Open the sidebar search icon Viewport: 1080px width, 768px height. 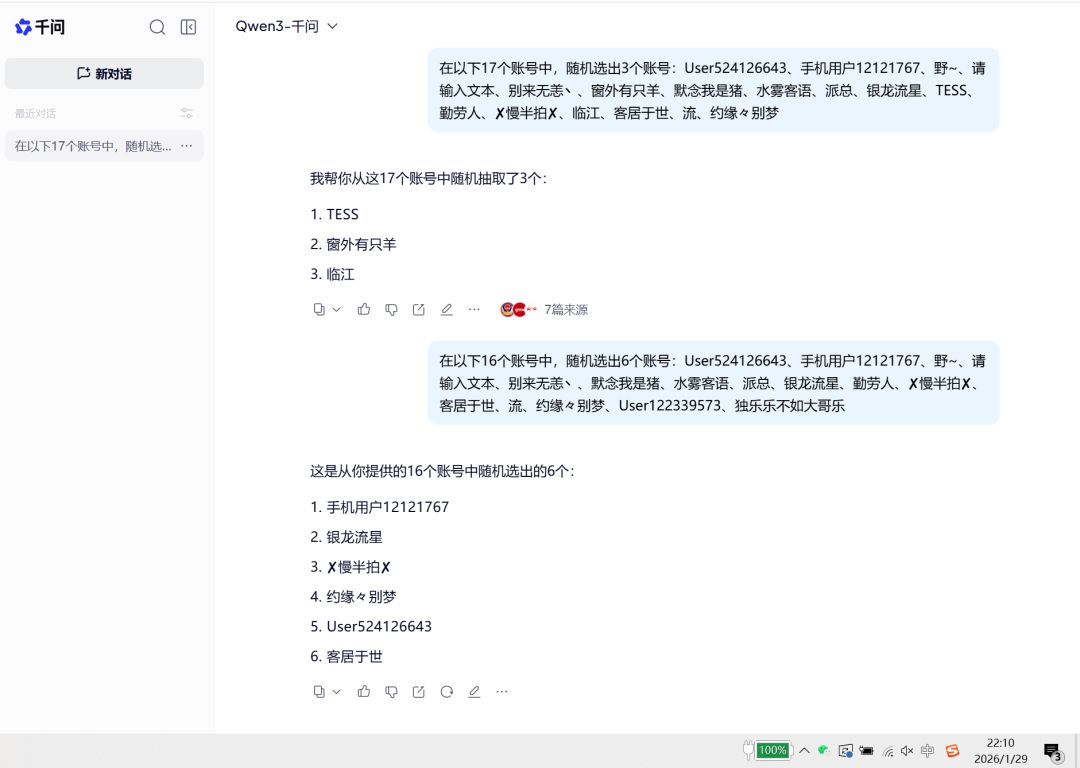pos(157,27)
